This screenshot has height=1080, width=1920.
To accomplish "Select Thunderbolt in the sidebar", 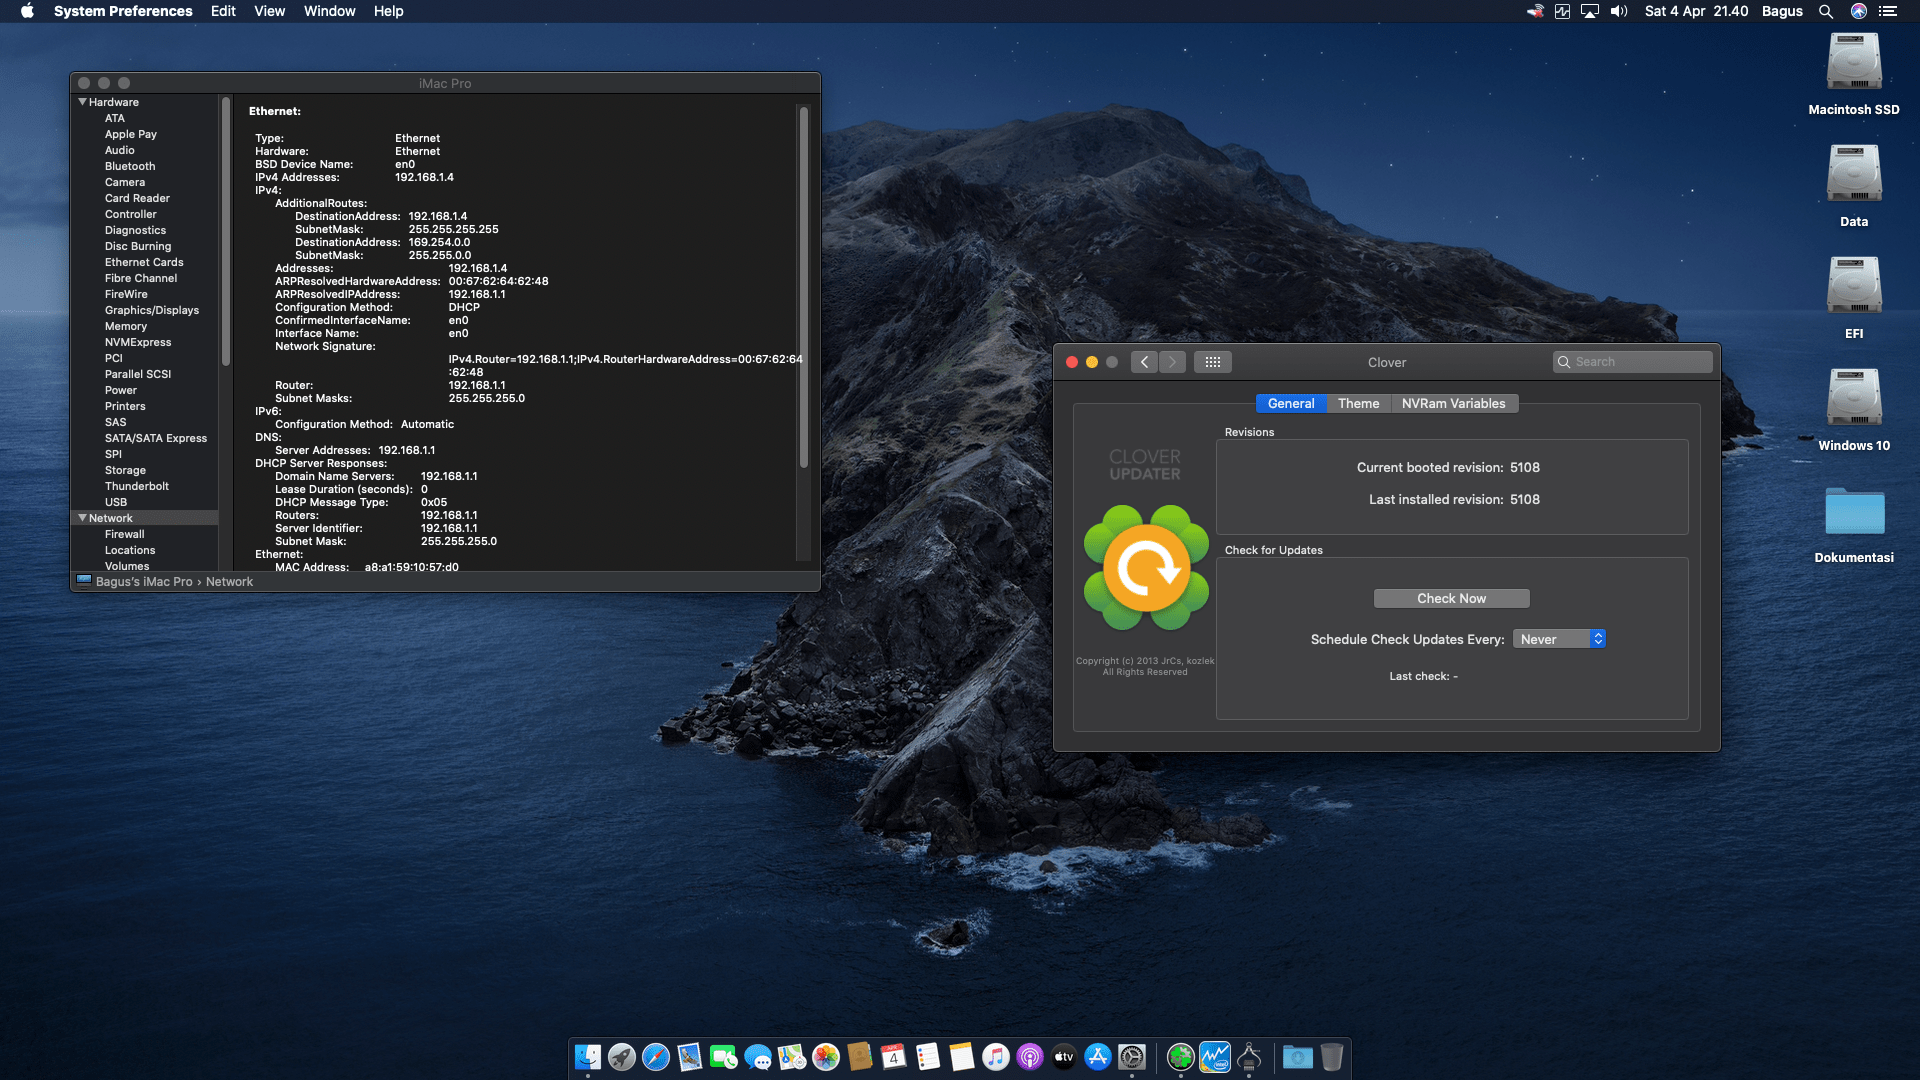I will (137, 486).
